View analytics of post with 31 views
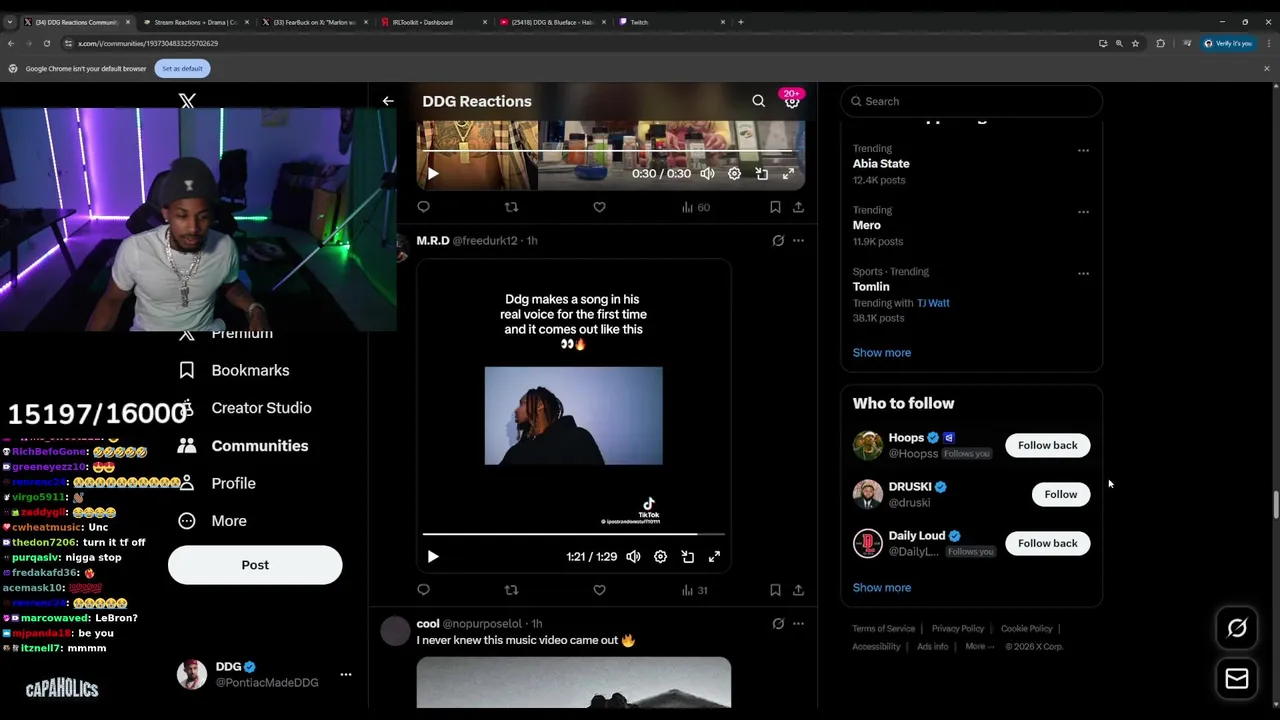This screenshot has width=1280, height=720. pyautogui.click(x=694, y=590)
